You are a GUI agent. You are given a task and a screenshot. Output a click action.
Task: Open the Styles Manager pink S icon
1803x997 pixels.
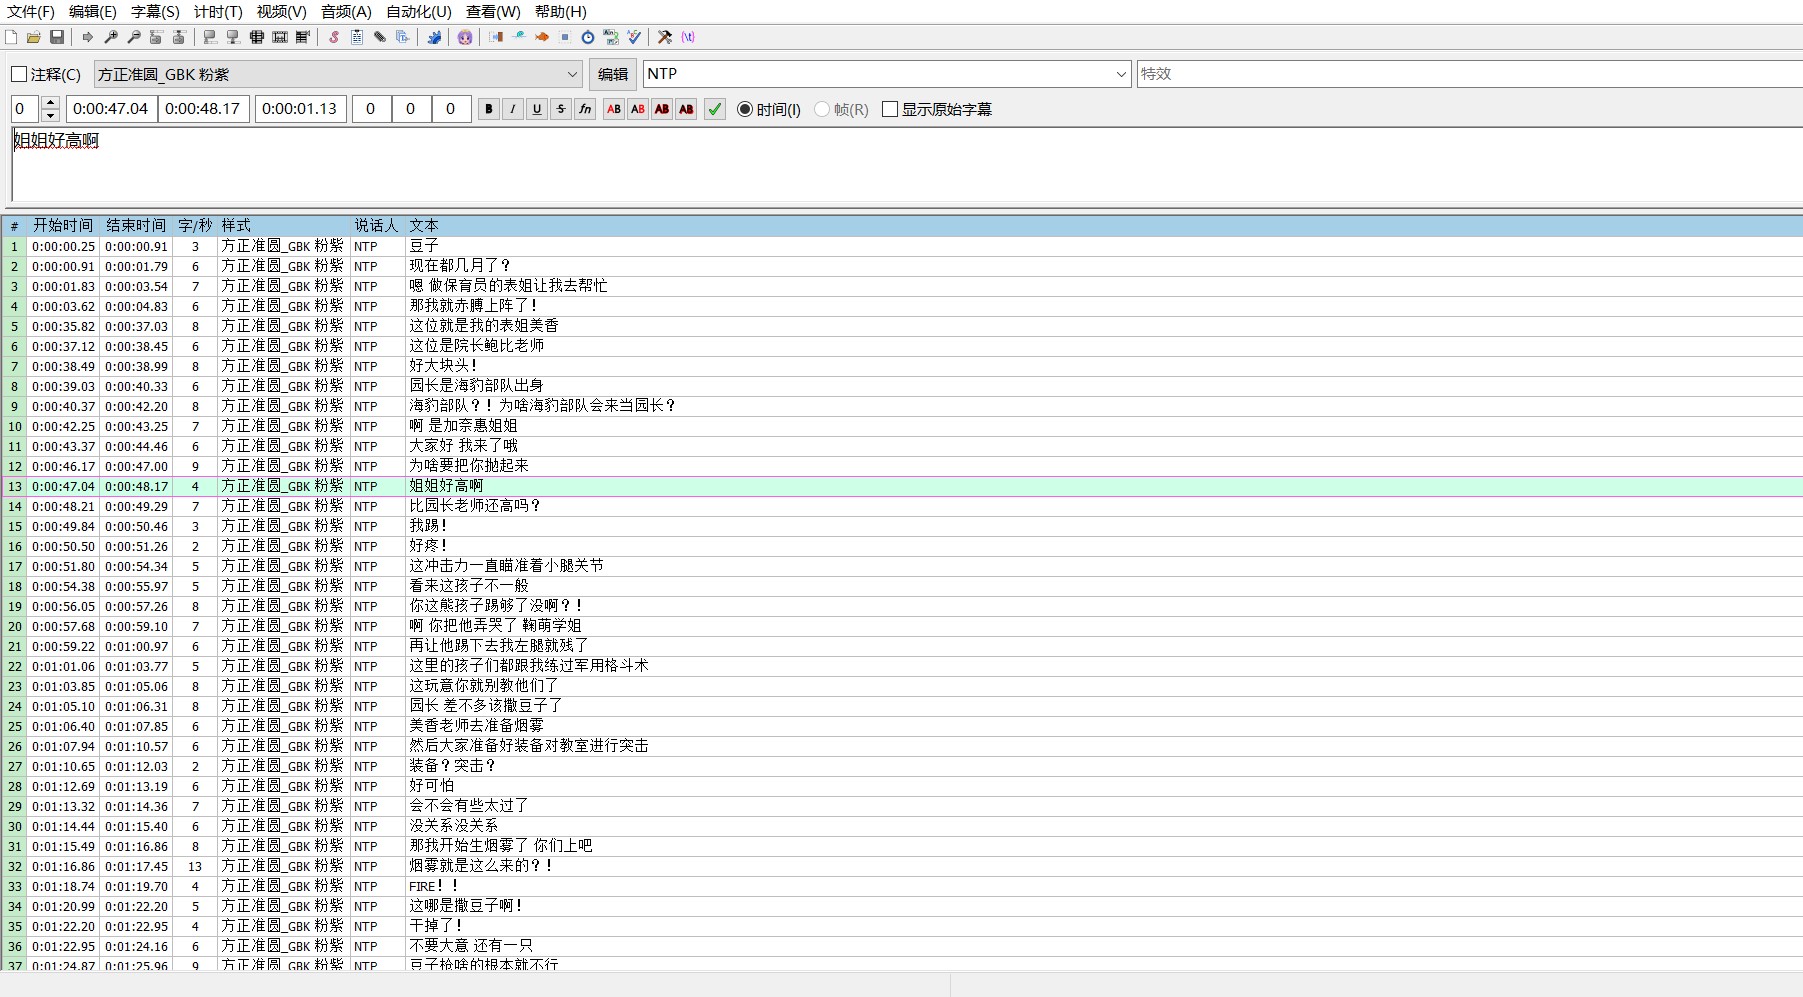[334, 37]
